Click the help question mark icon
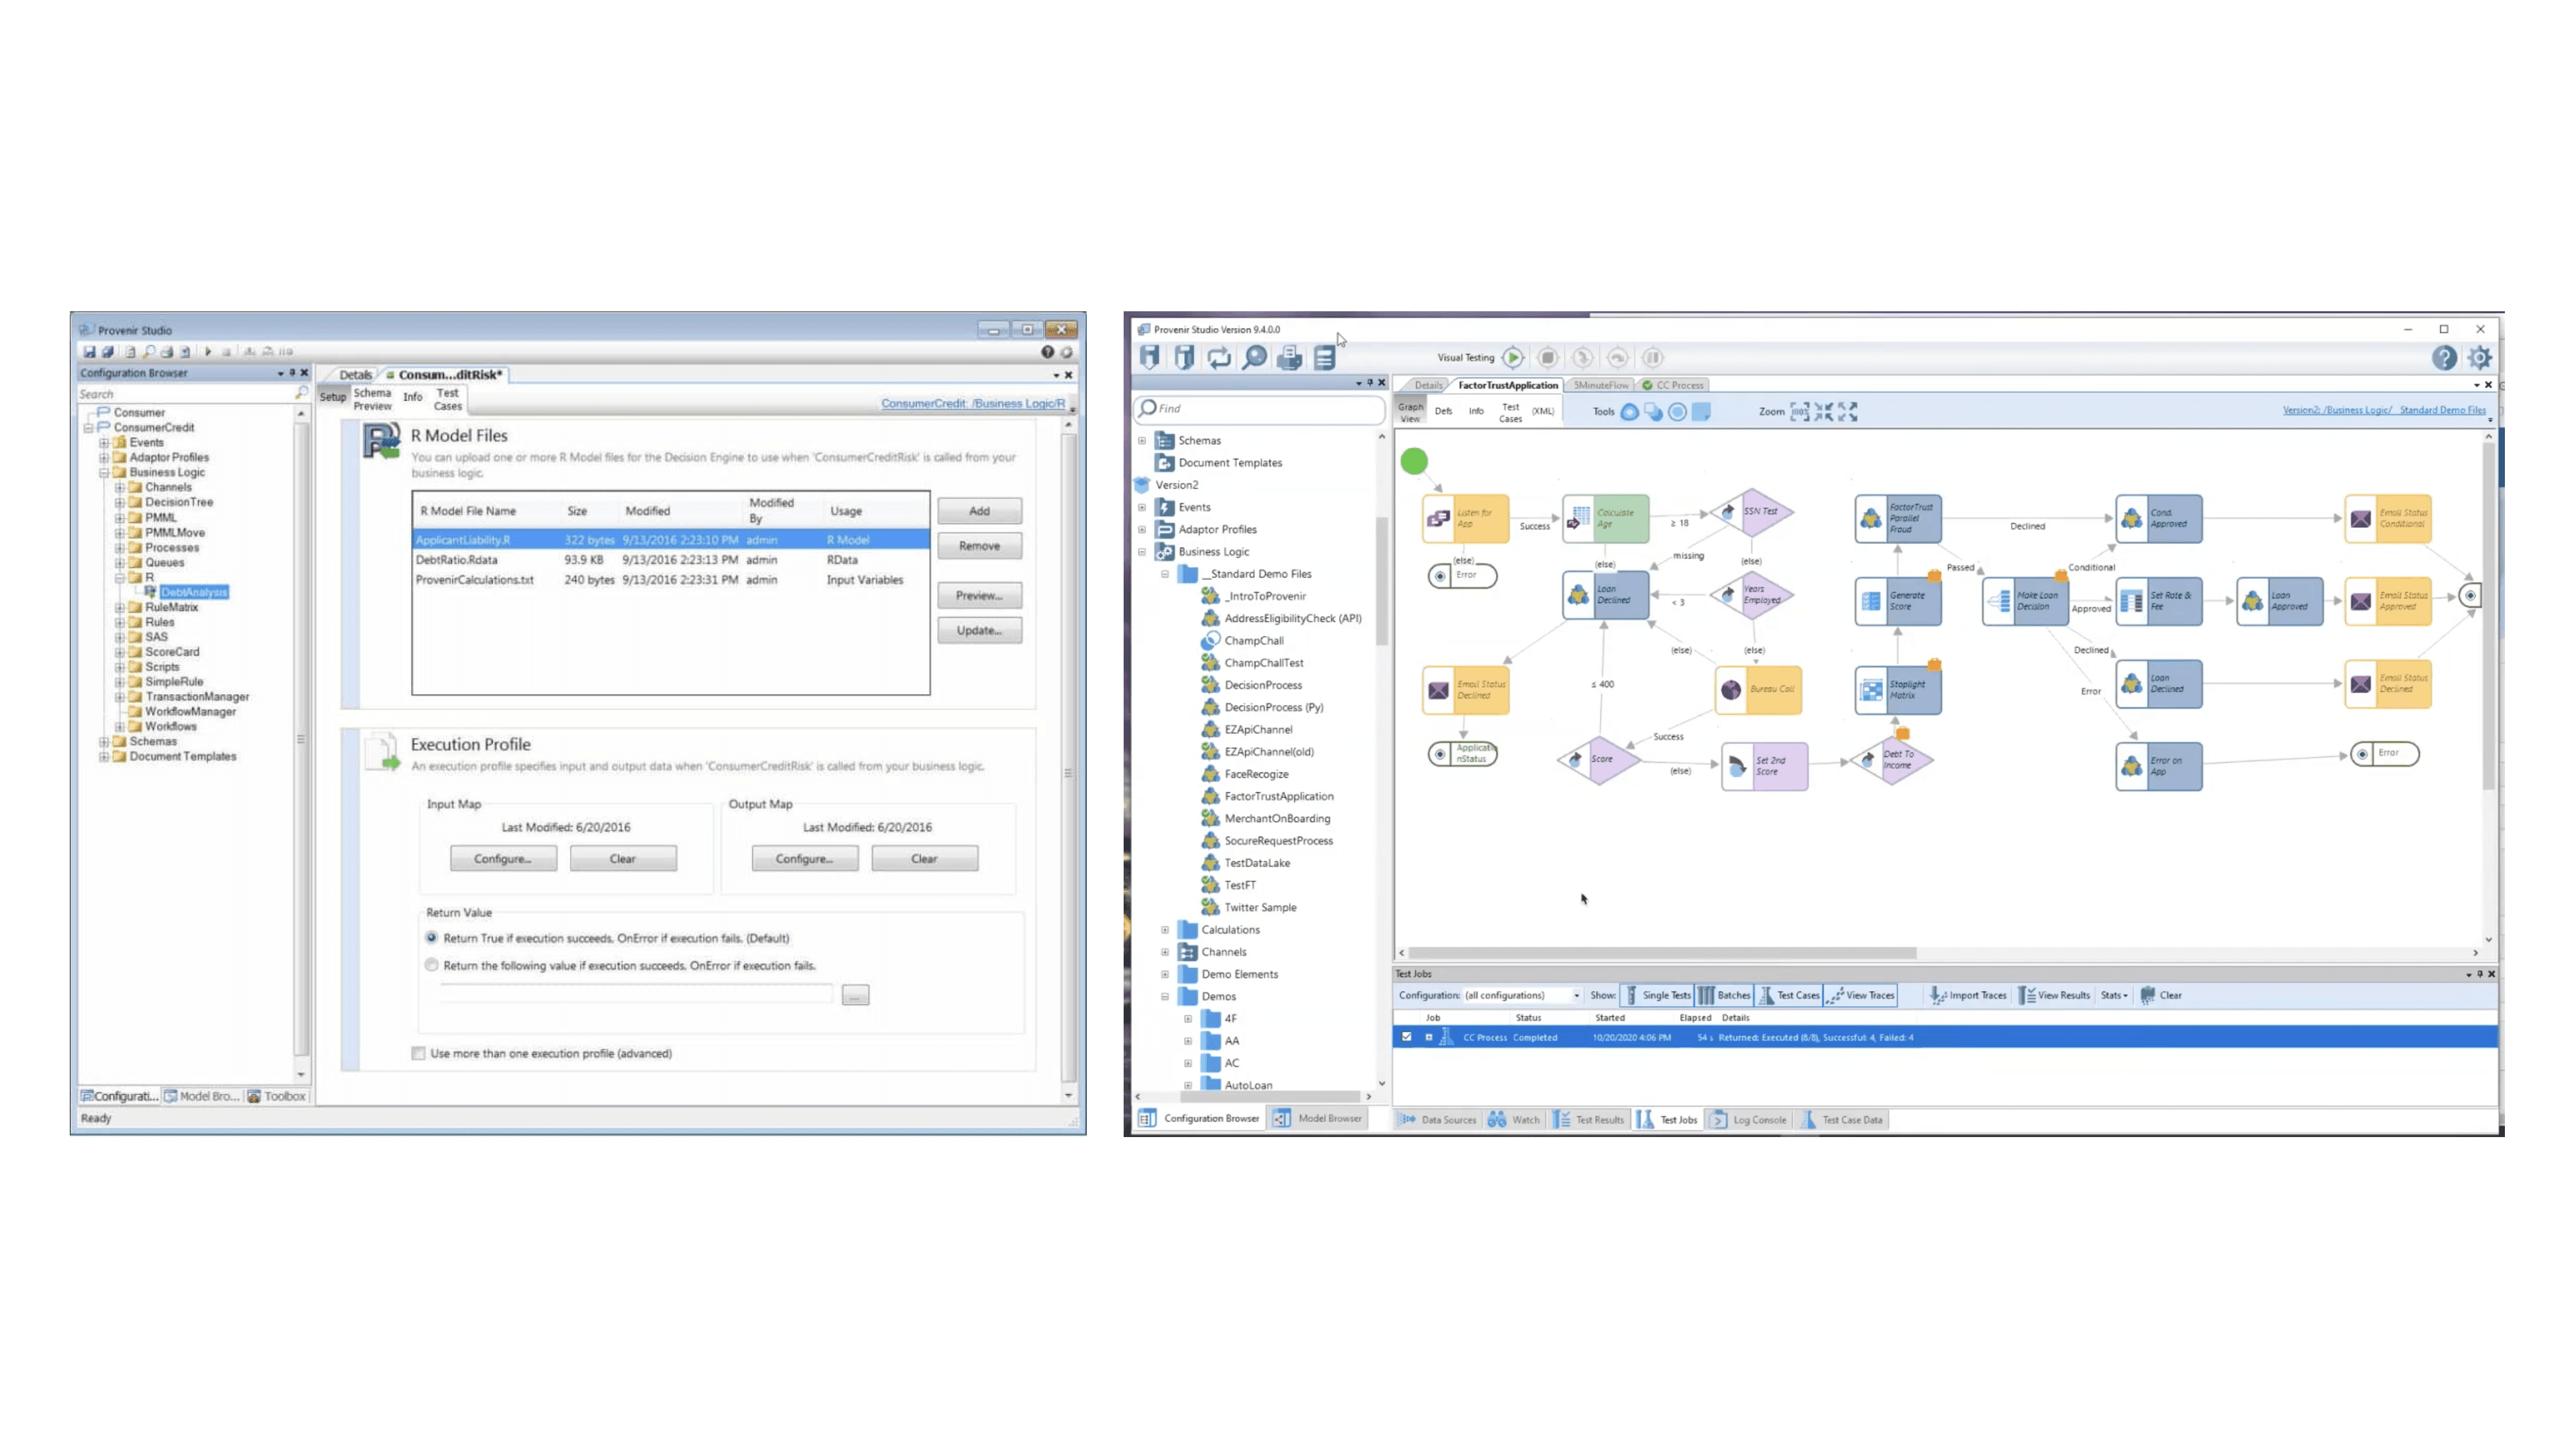 point(2444,357)
